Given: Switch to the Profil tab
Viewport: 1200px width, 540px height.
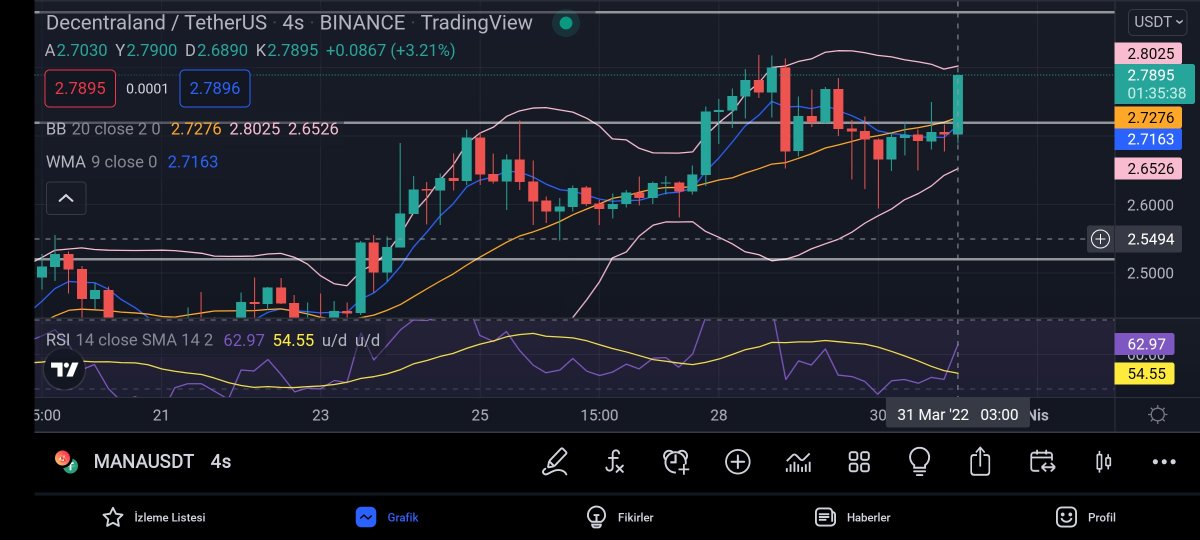Looking at the screenshot, I should point(1086,517).
